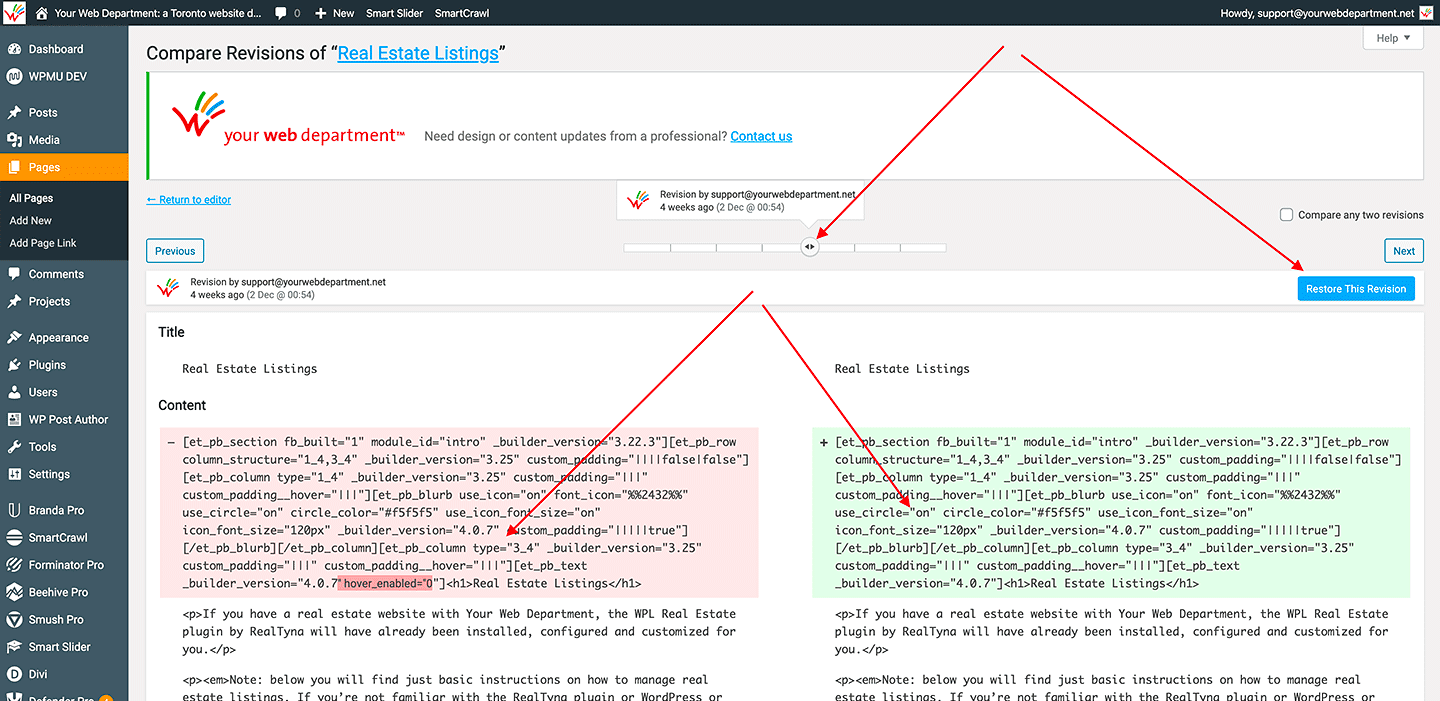Image resolution: width=1440 pixels, height=701 pixels.
Task: Click the Comments bubble icon in sidebar
Action: point(14,274)
